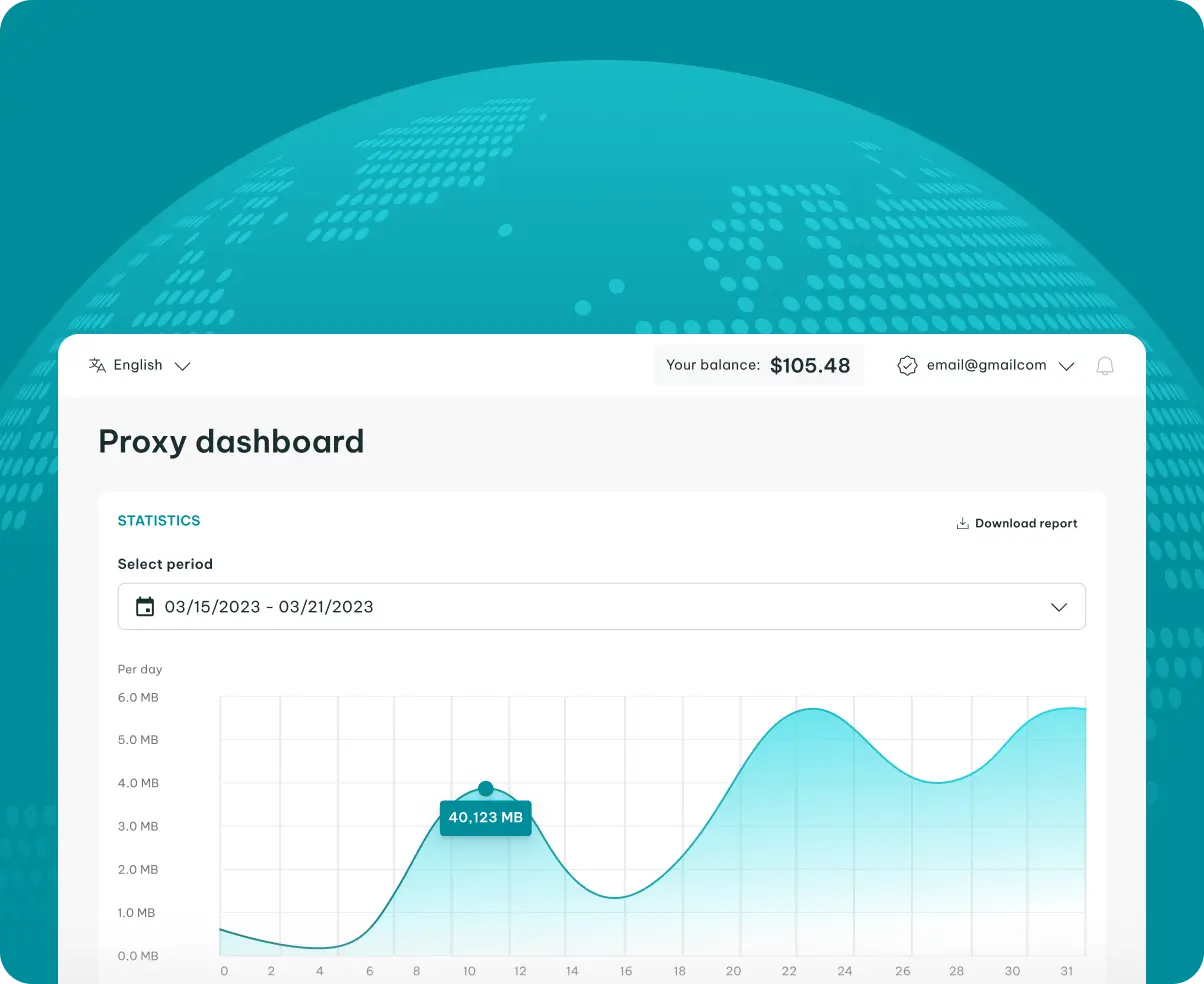Click the 40,123 MB tooltip on the chart

click(x=486, y=817)
